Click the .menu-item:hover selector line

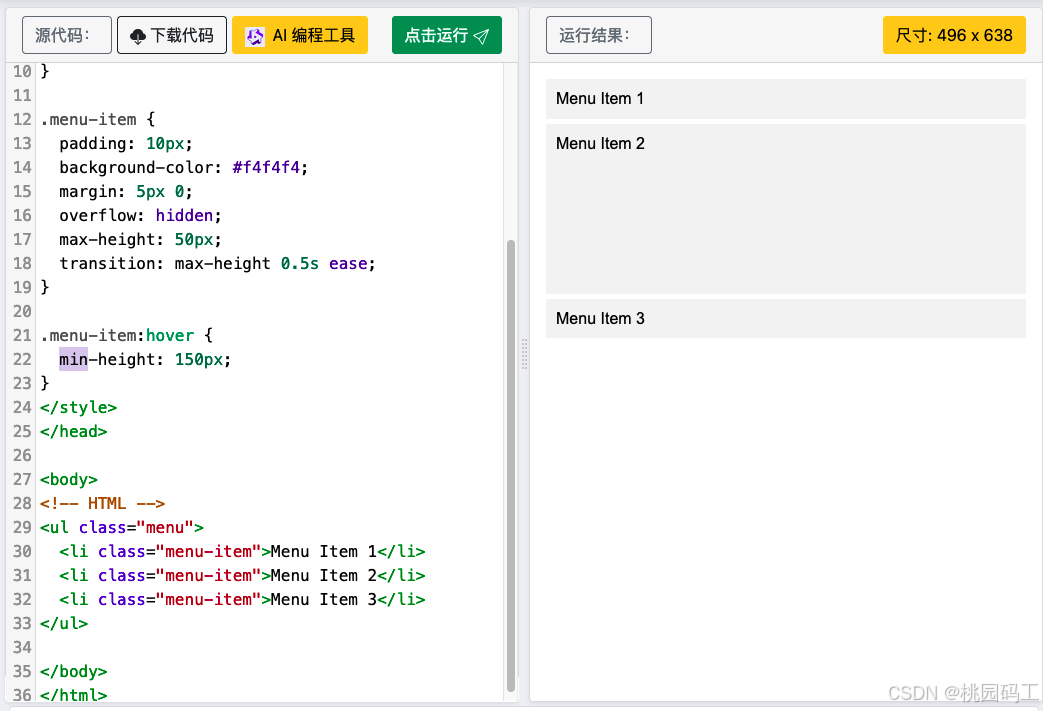click(x=126, y=335)
